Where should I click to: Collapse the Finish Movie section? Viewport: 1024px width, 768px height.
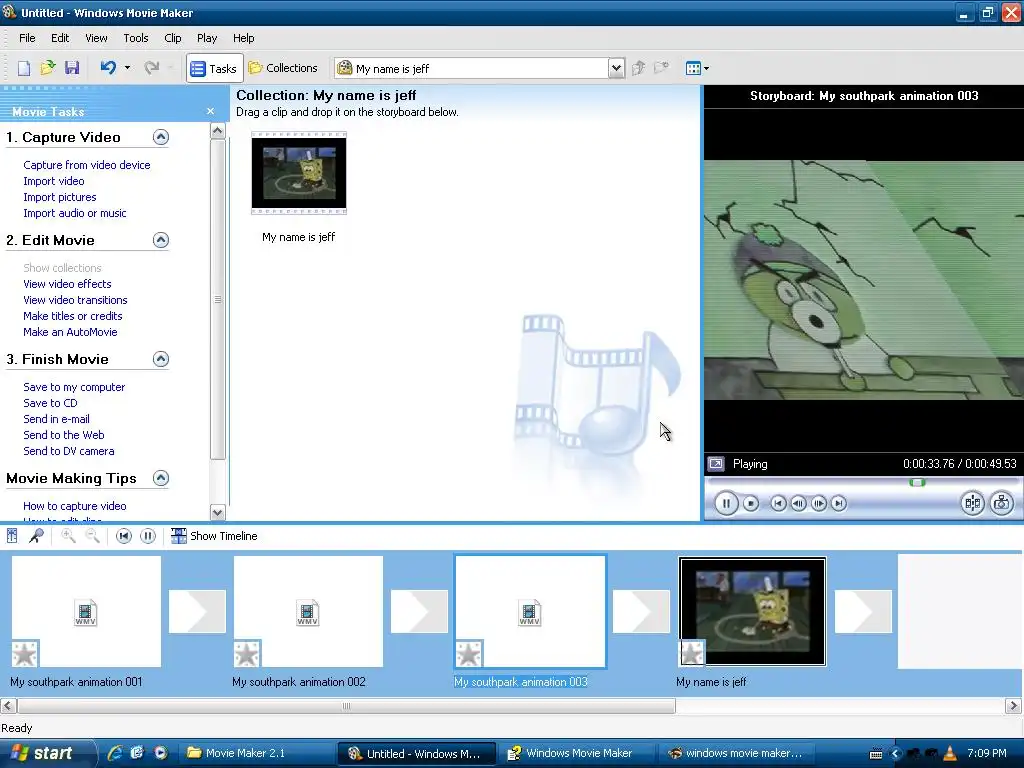(161, 359)
